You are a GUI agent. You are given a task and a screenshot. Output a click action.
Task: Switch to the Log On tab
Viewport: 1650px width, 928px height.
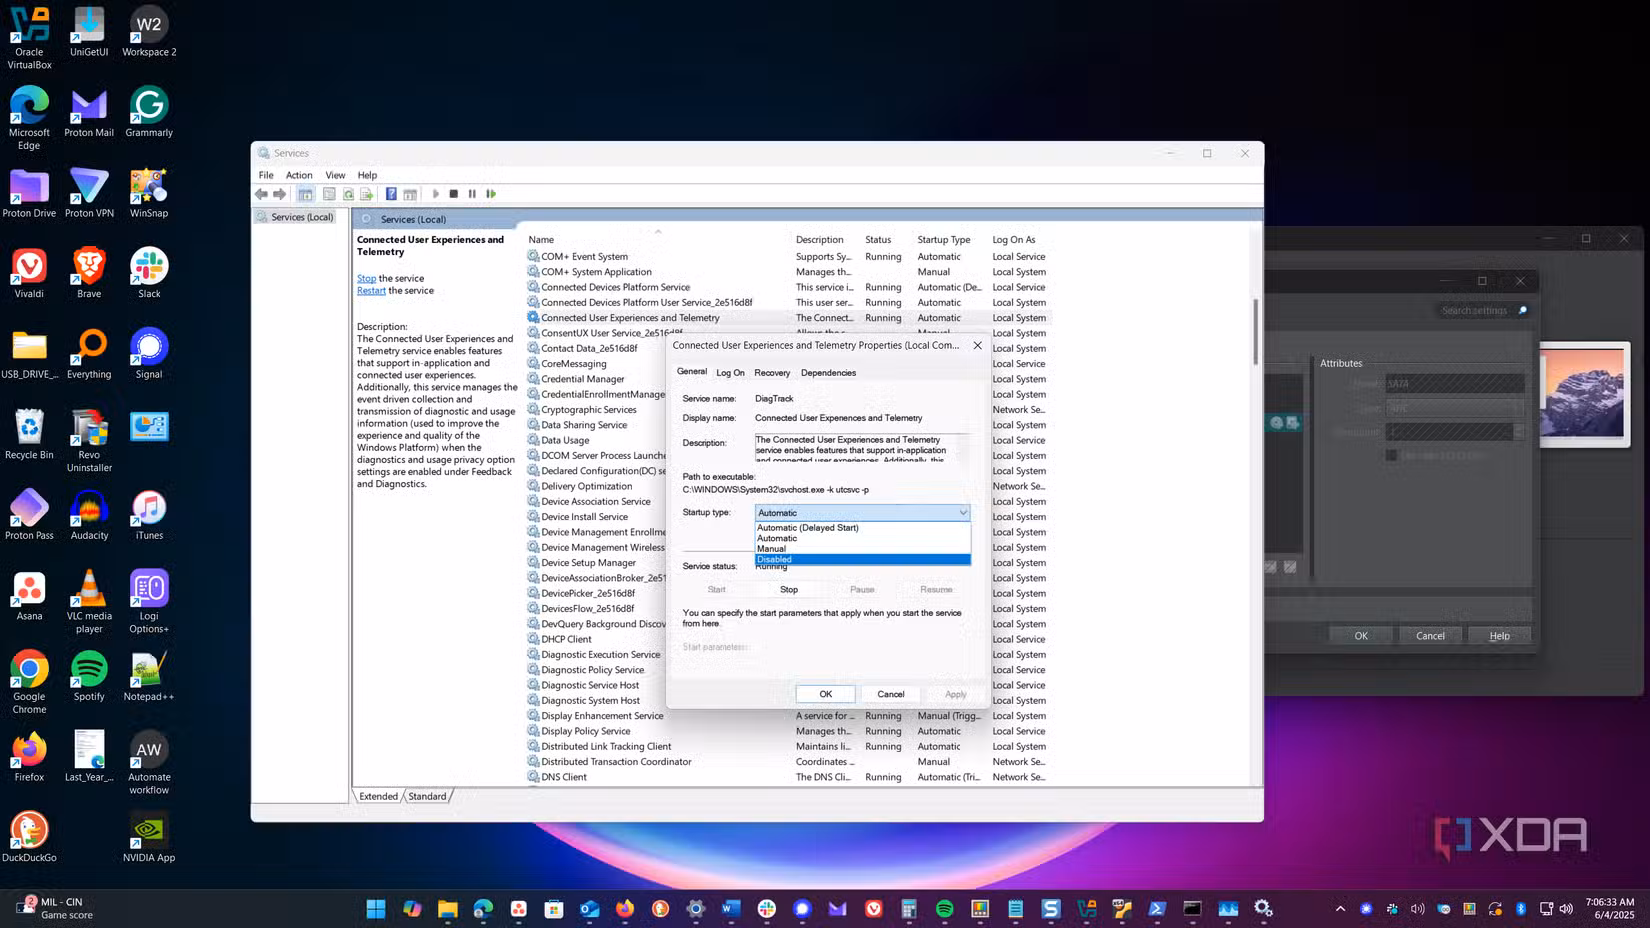(x=730, y=372)
